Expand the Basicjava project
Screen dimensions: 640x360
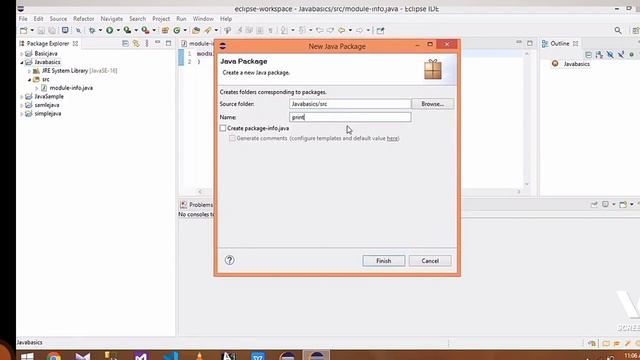(x=22, y=53)
